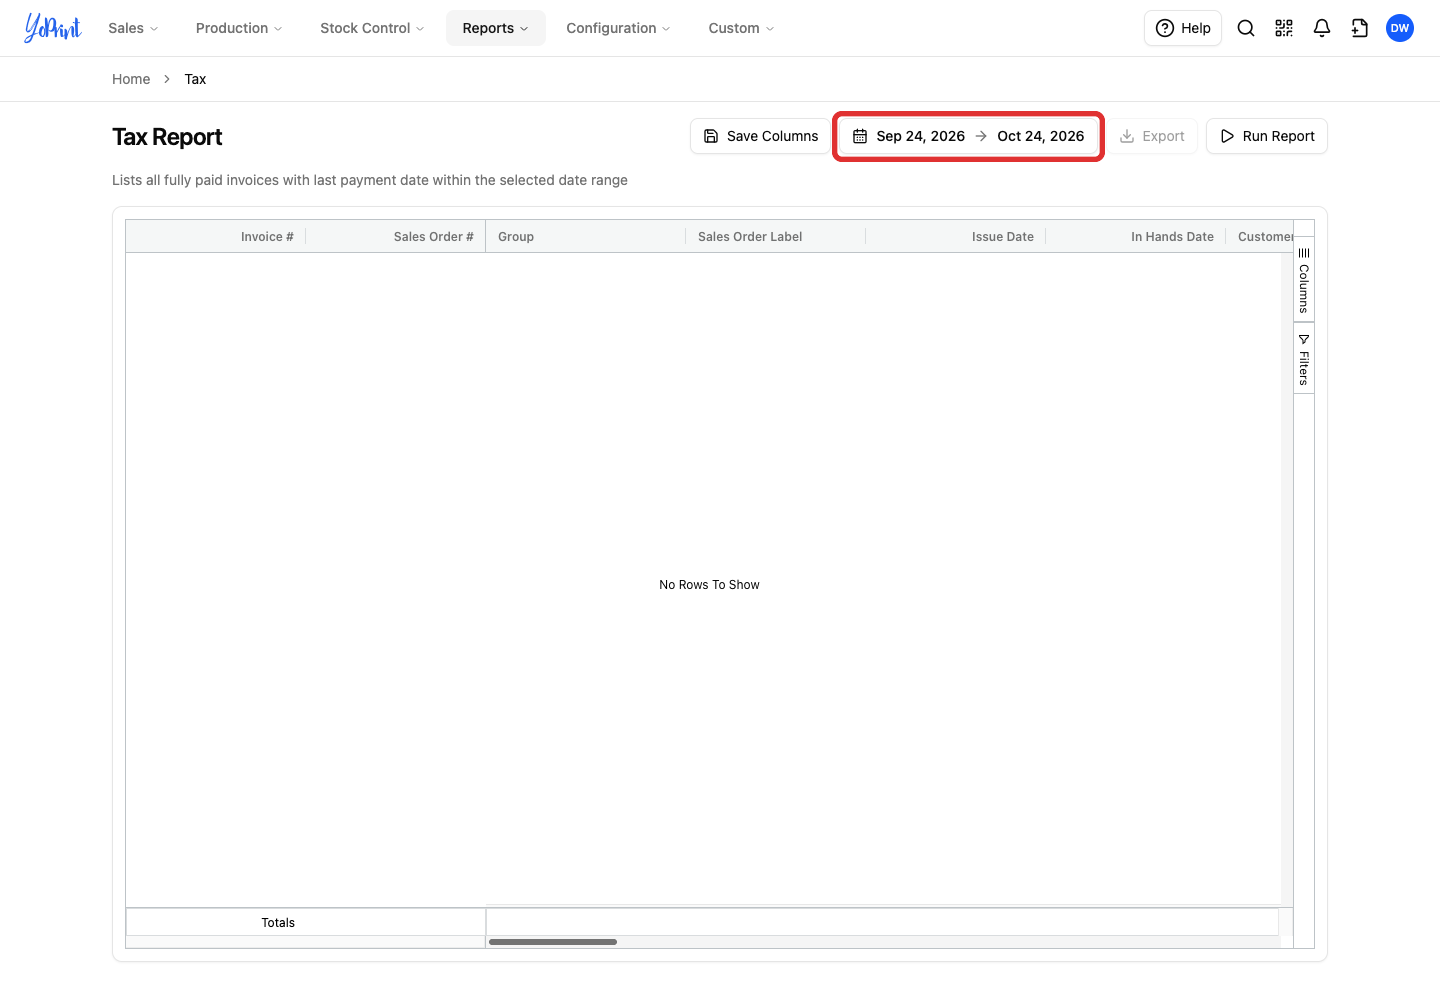Click the Export button
The image size is (1440, 1000).
(x=1152, y=136)
